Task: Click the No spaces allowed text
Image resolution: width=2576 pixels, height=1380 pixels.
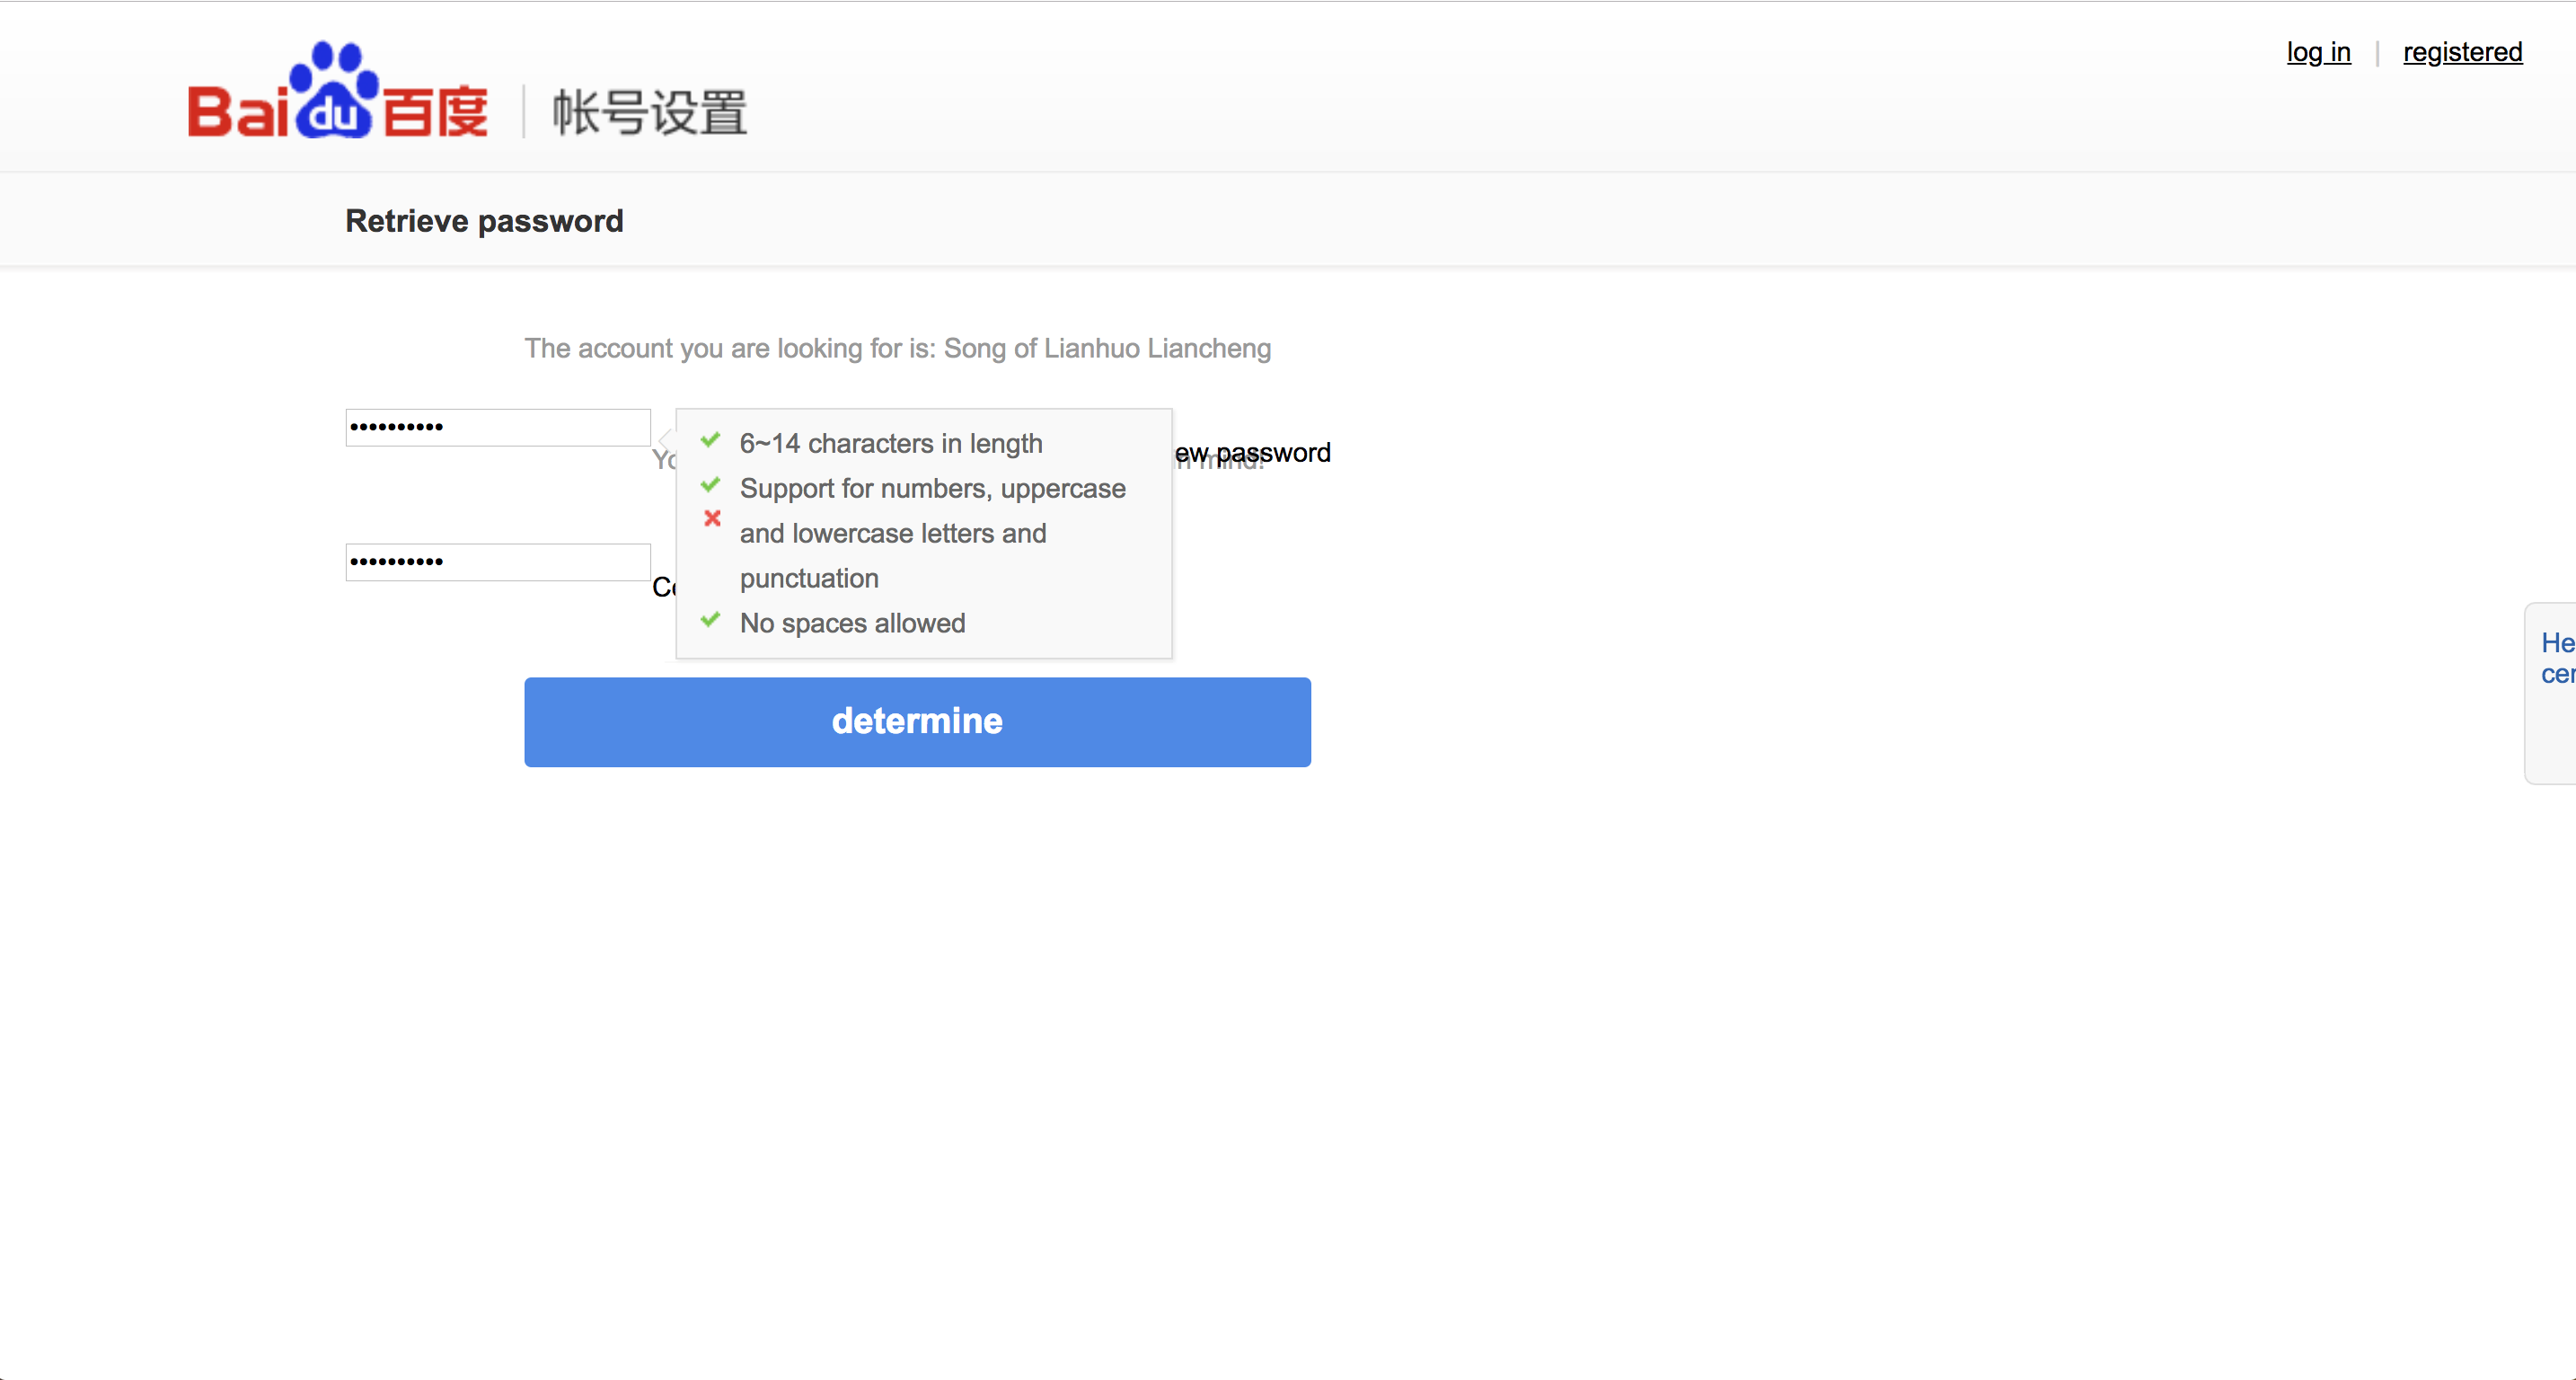Action: [x=852, y=623]
